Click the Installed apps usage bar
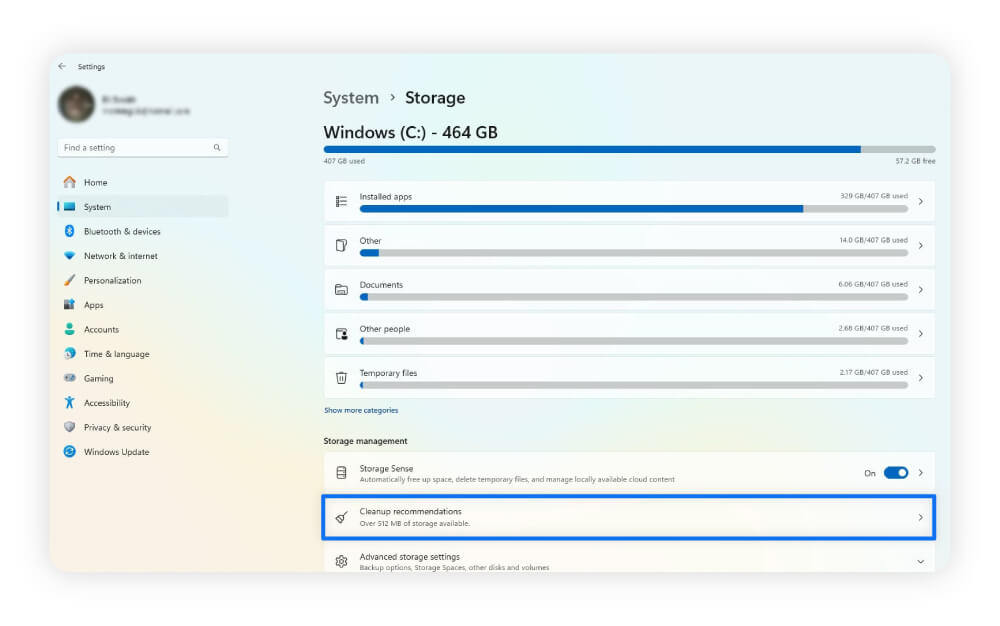Screen dimensions: 1000x626 click(633, 208)
